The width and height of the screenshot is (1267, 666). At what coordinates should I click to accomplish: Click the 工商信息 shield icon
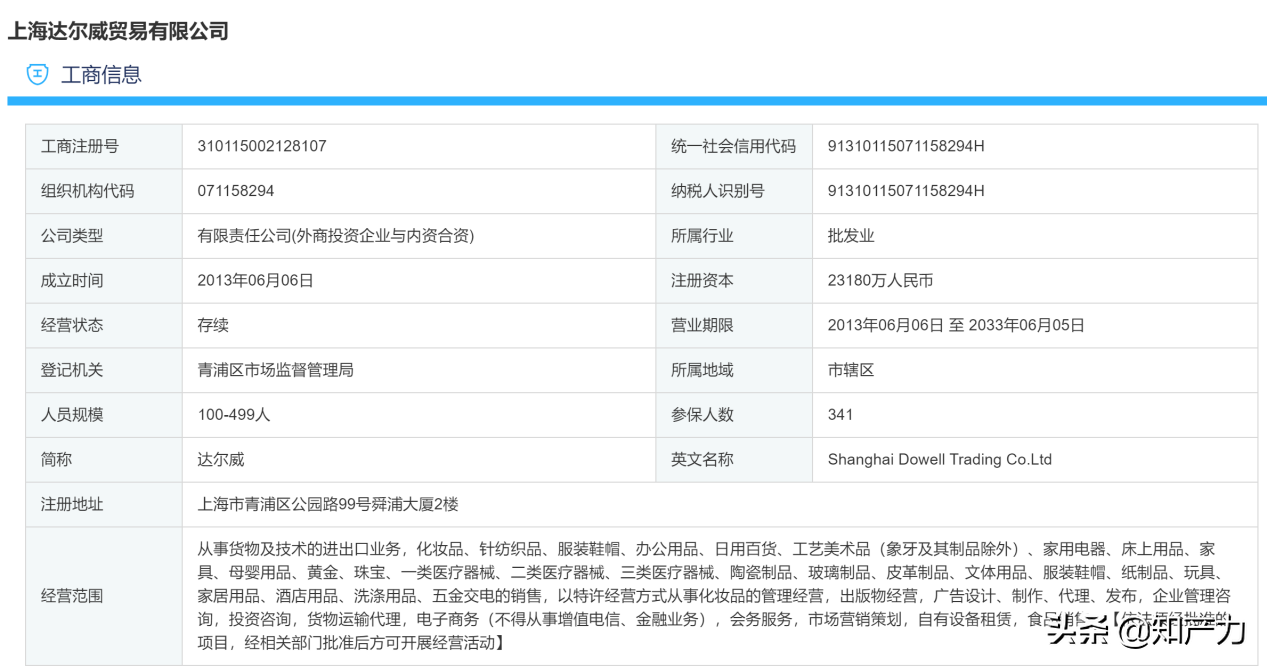[x=37, y=75]
